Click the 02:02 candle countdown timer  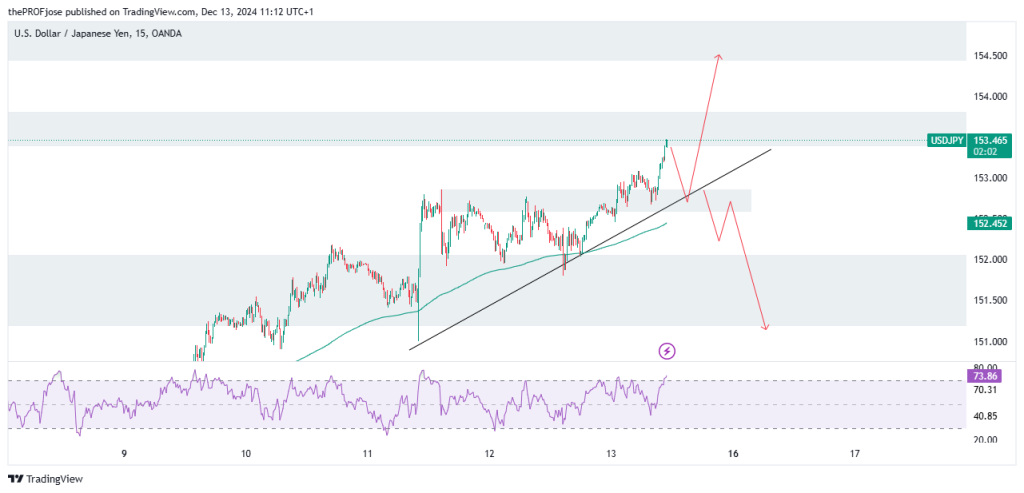tap(984, 151)
